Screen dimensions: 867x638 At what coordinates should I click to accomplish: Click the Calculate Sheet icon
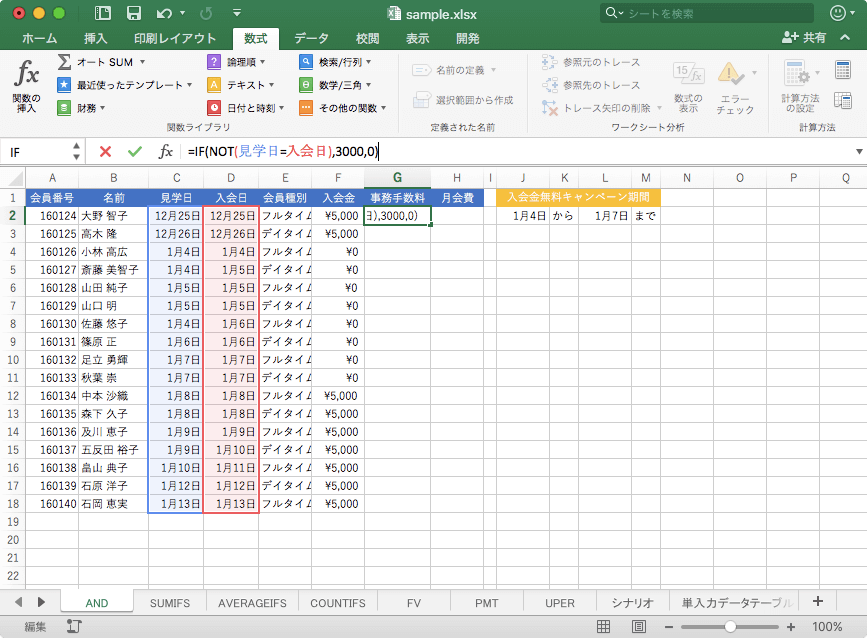coord(843,101)
